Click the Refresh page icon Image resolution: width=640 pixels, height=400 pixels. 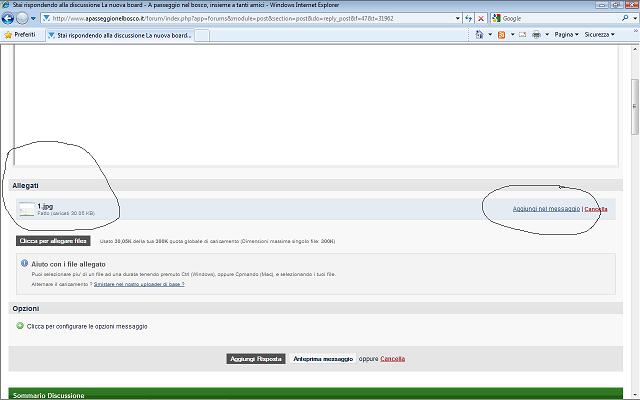click(469, 18)
